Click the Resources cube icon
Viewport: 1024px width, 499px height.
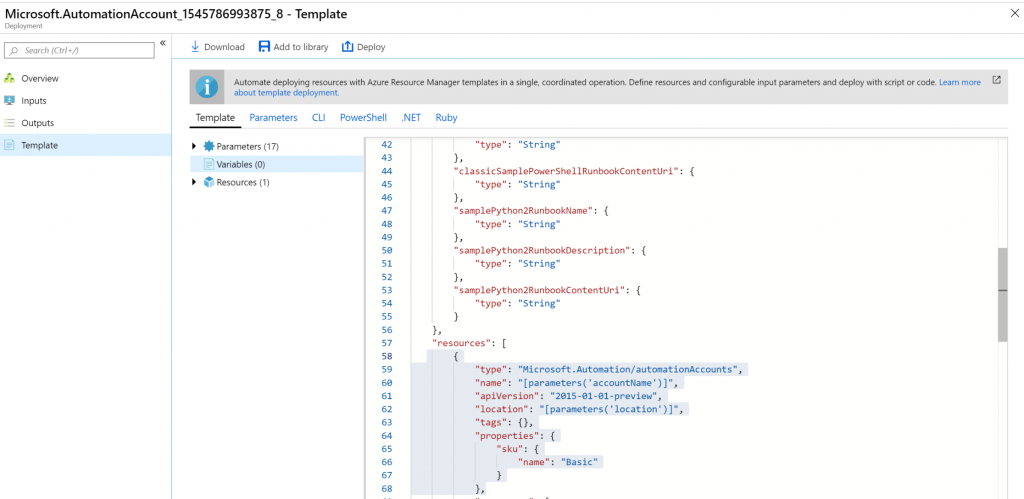pos(209,182)
